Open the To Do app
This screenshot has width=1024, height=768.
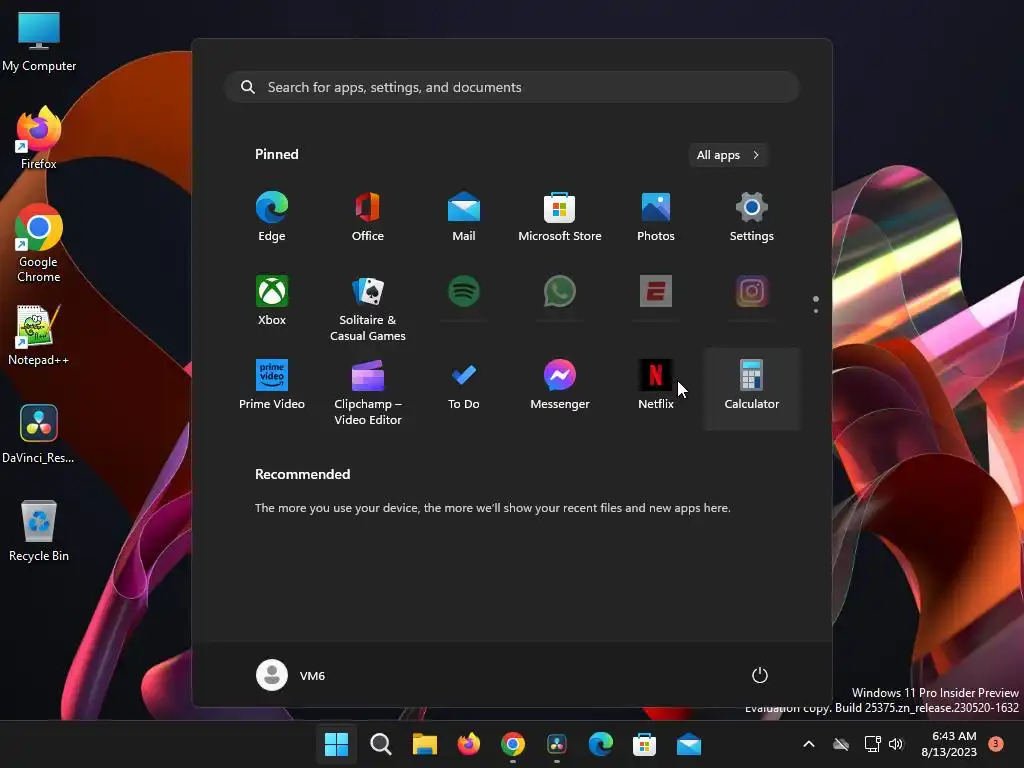coord(464,385)
